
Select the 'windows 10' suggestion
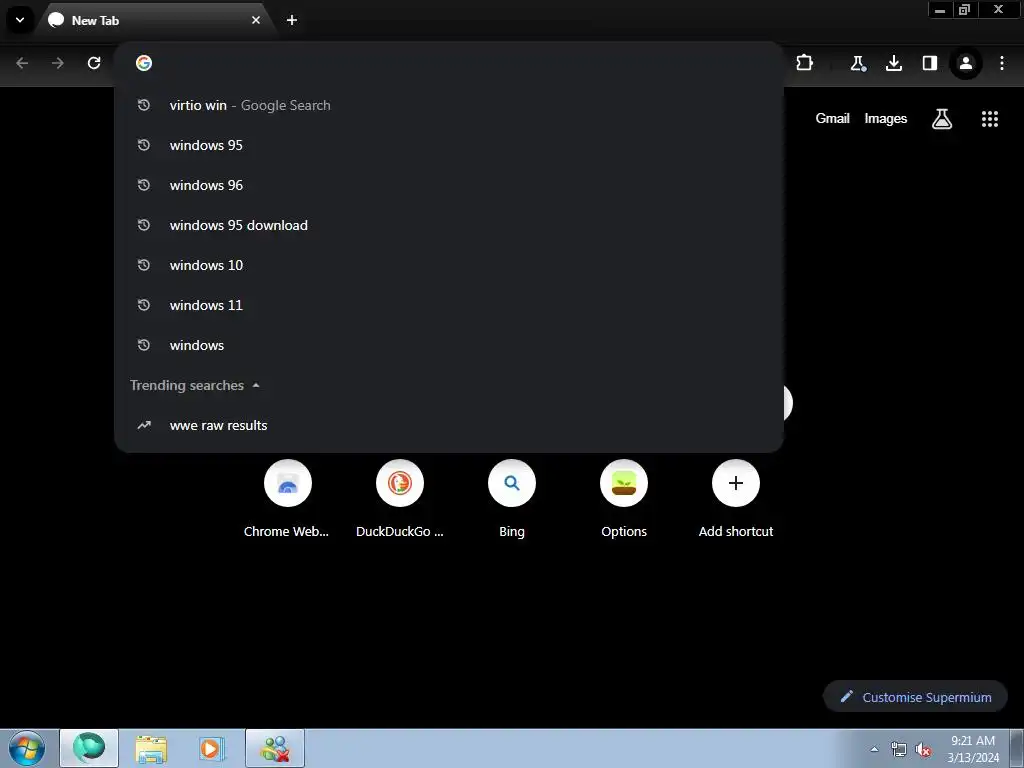(x=449, y=265)
